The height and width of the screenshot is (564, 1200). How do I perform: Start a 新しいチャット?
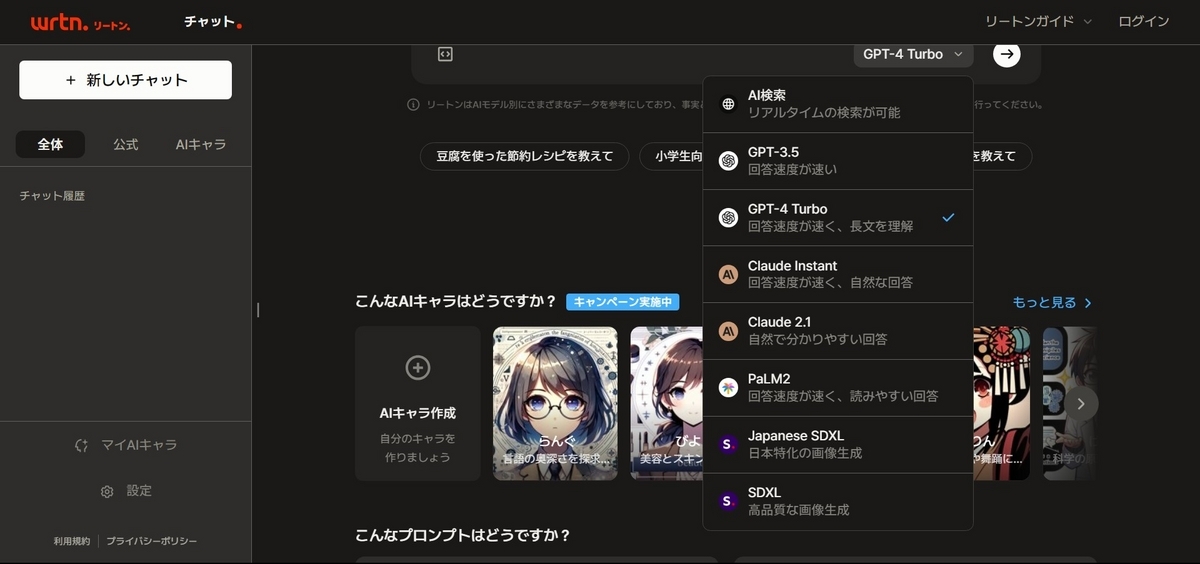125,80
